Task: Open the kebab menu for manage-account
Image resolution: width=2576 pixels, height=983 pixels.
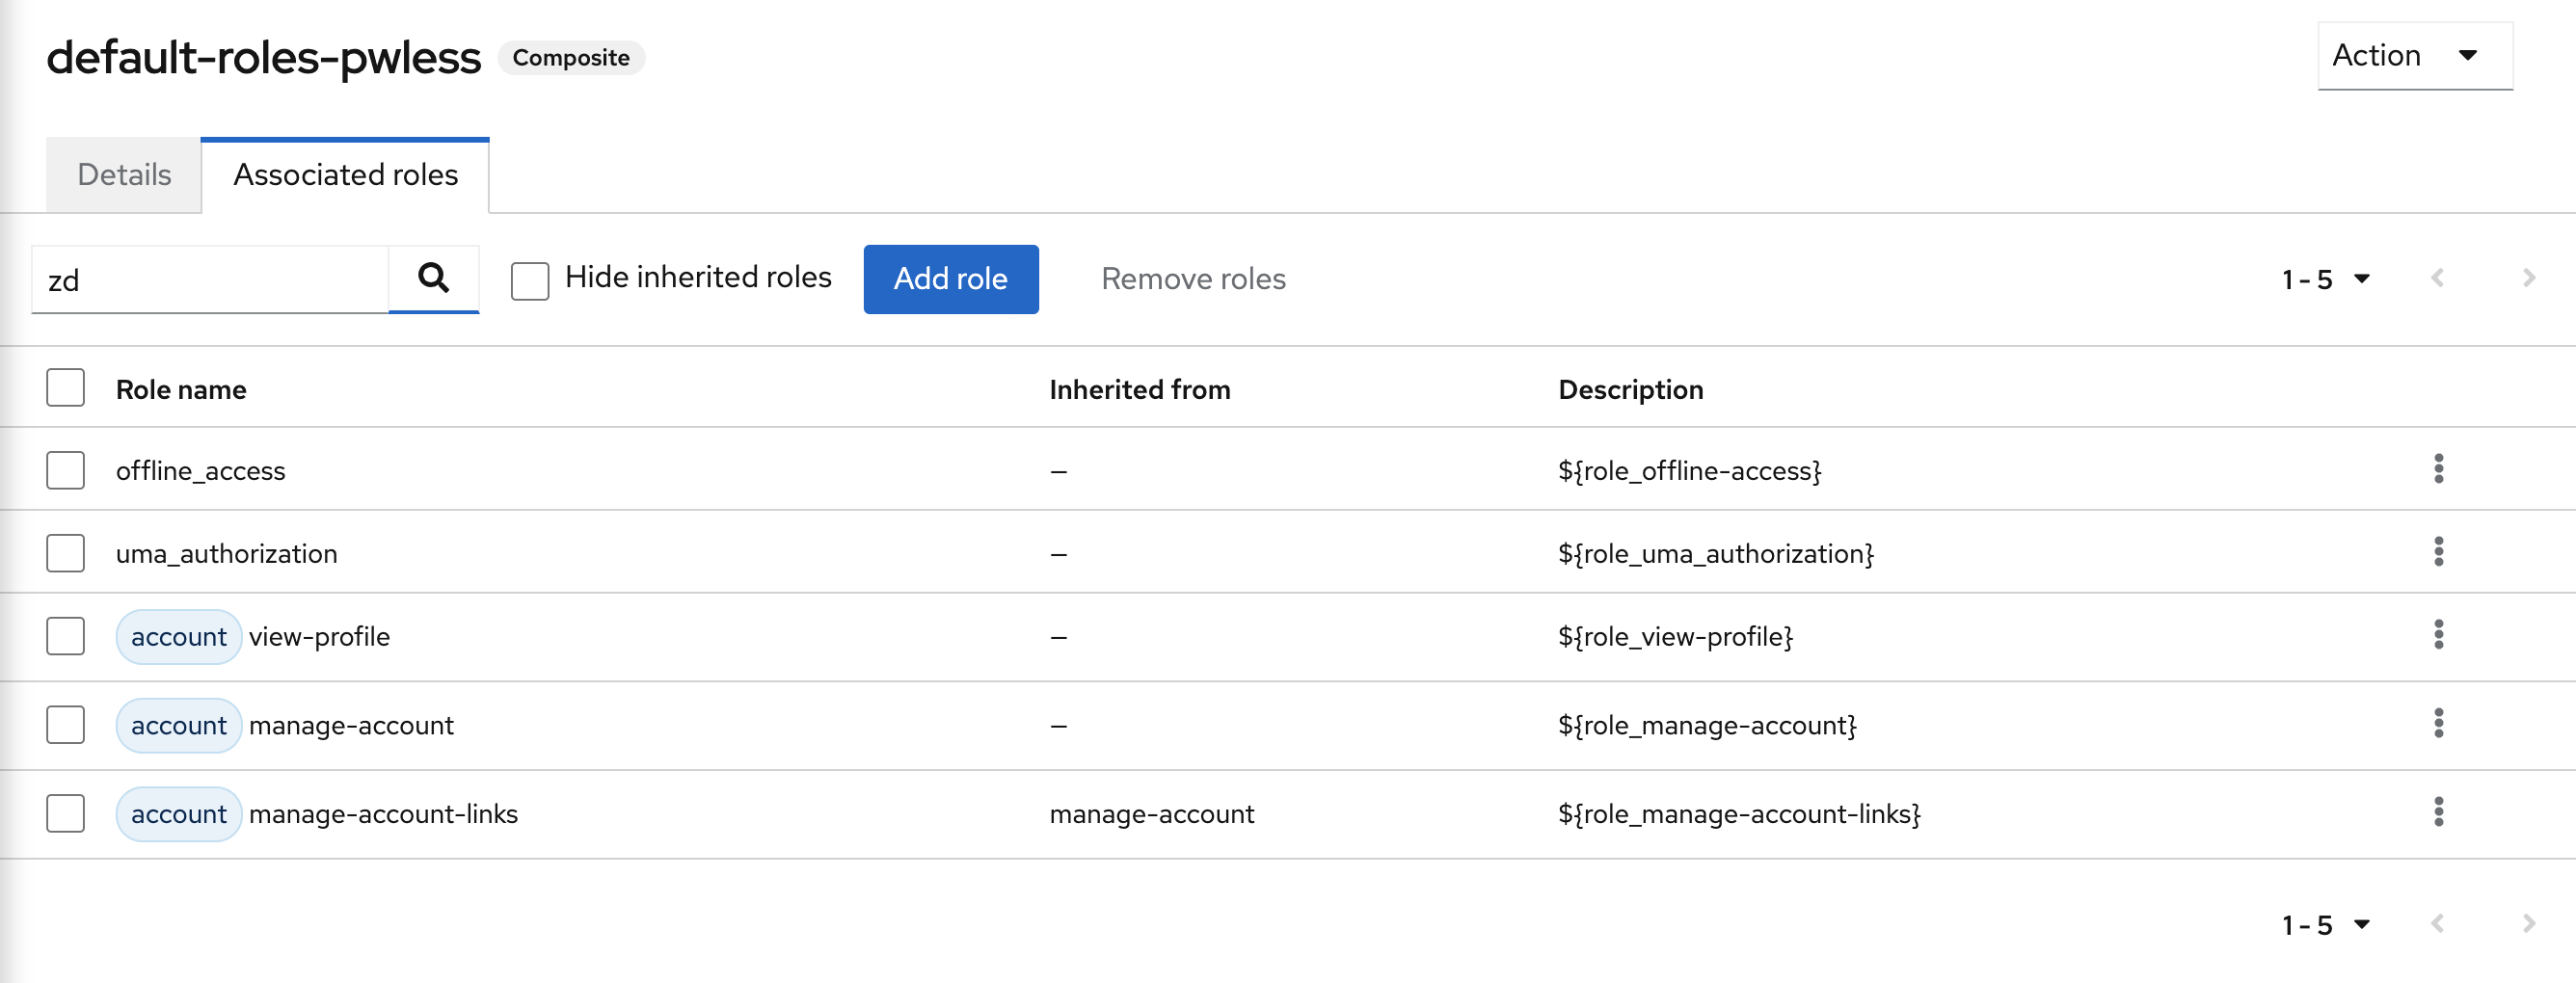Action: tap(2439, 724)
